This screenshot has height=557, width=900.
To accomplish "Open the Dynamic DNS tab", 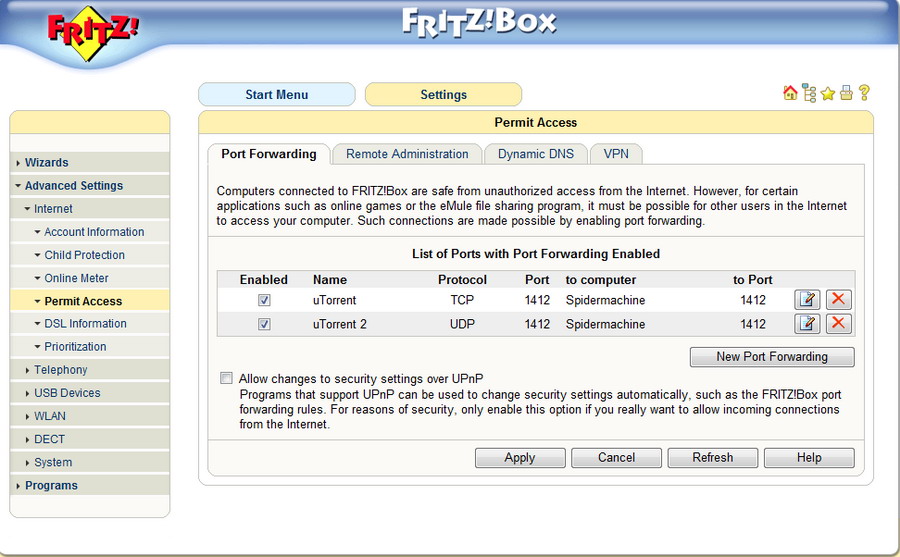I will click(x=536, y=154).
